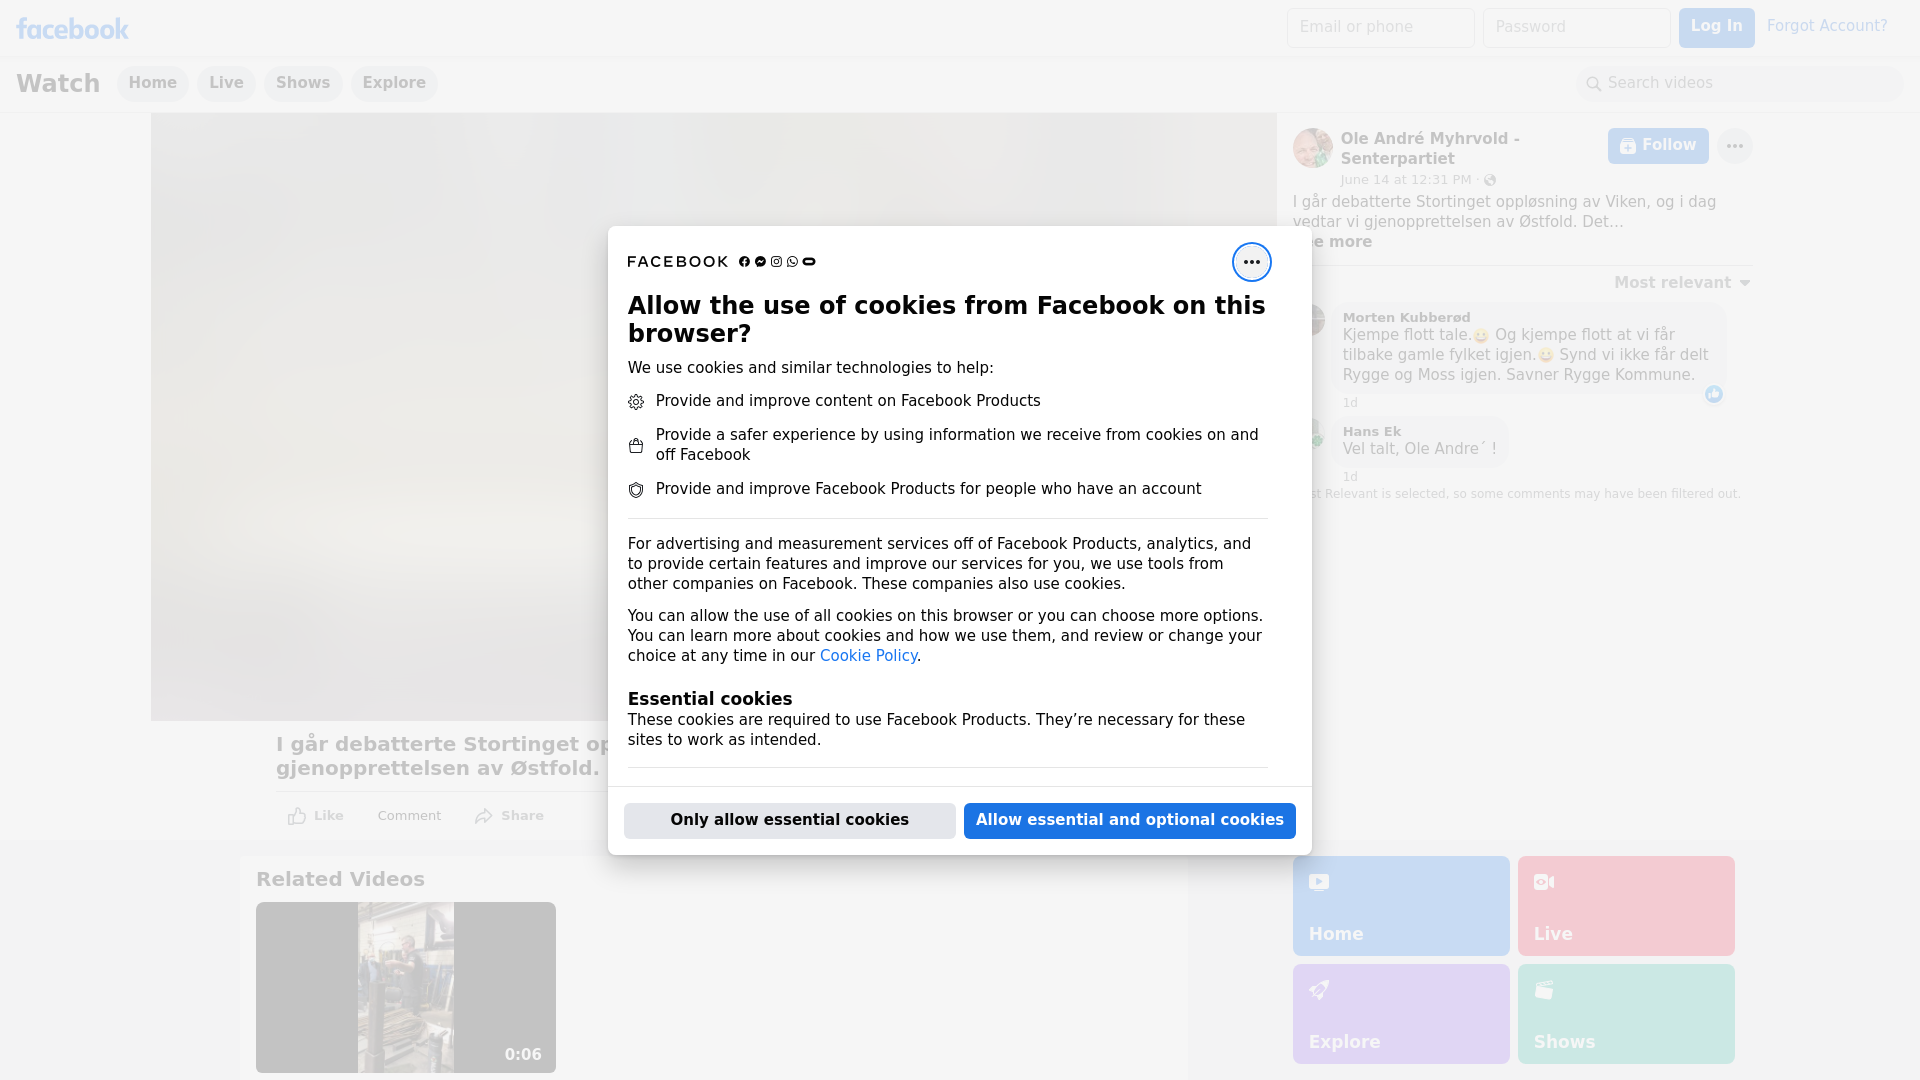1920x1080 pixels.
Task: Click the Related Videos heading
Action: coord(340,880)
